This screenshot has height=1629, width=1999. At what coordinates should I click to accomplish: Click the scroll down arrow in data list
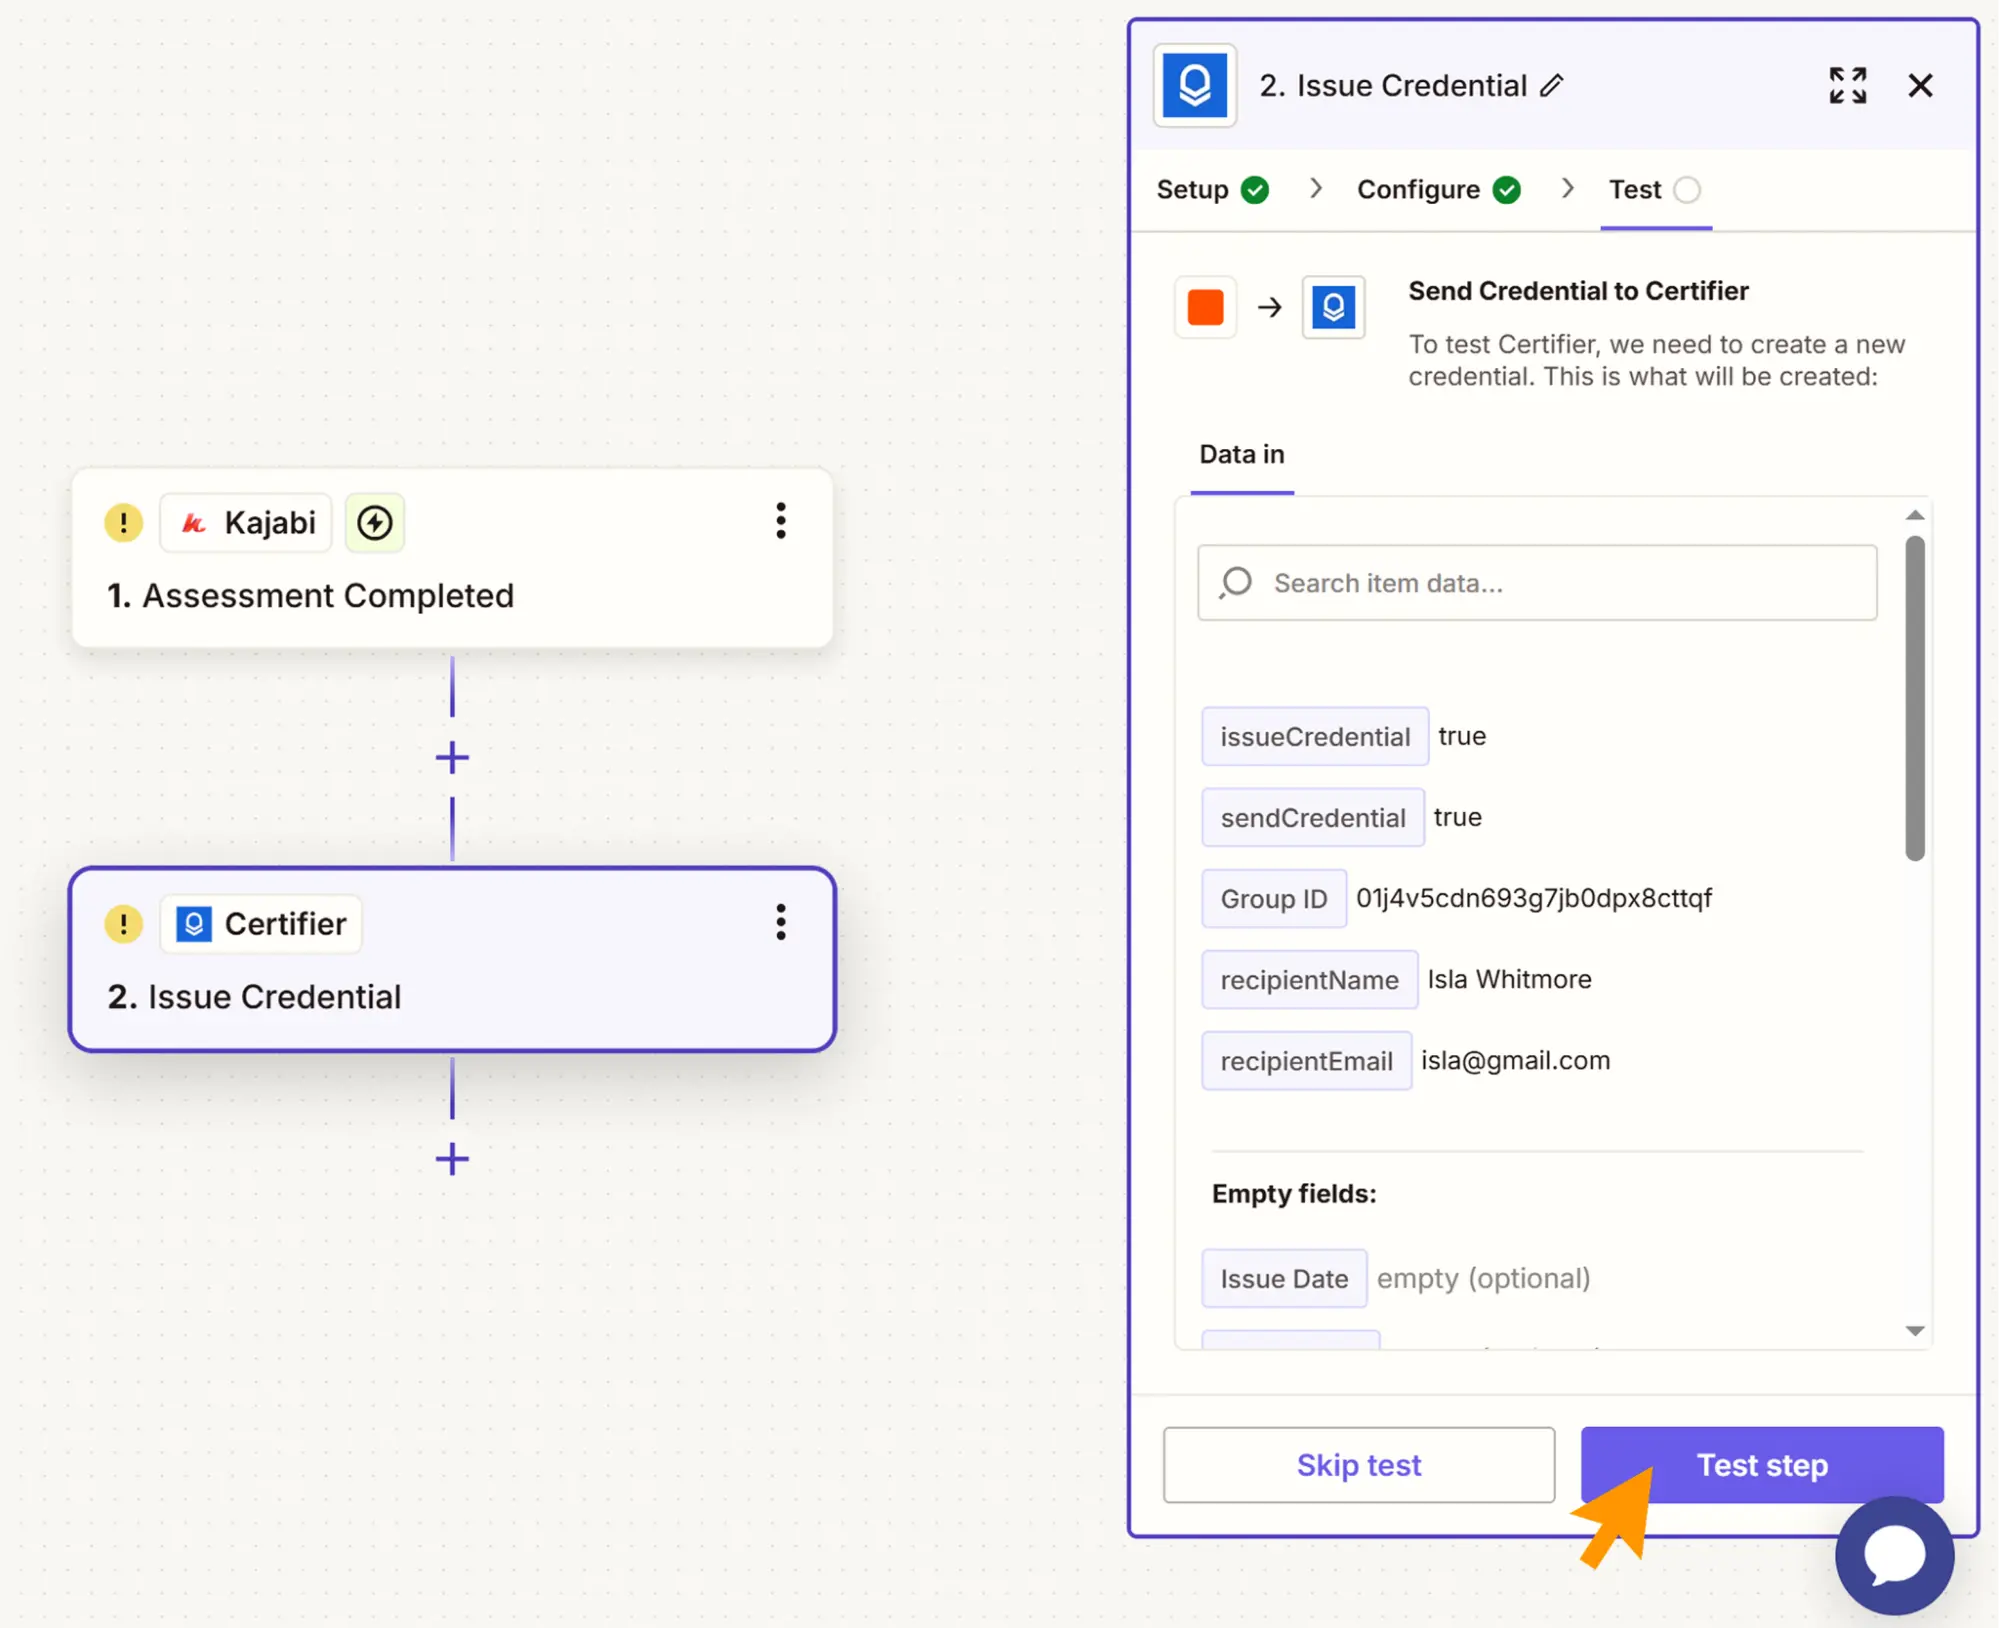[x=1914, y=1331]
